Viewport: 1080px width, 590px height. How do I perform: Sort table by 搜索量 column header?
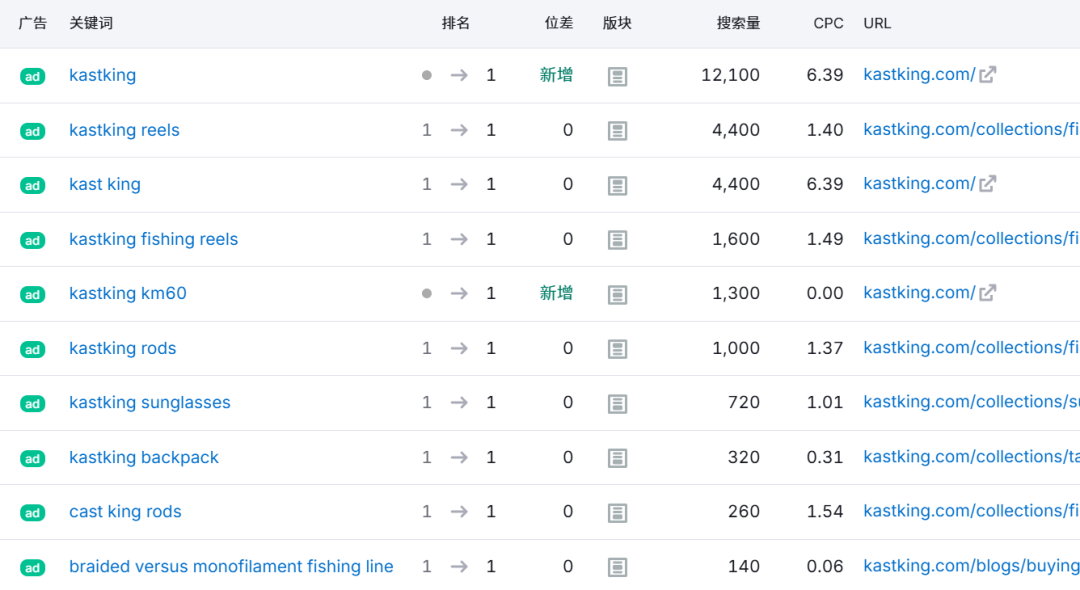(x=738, y=23)
